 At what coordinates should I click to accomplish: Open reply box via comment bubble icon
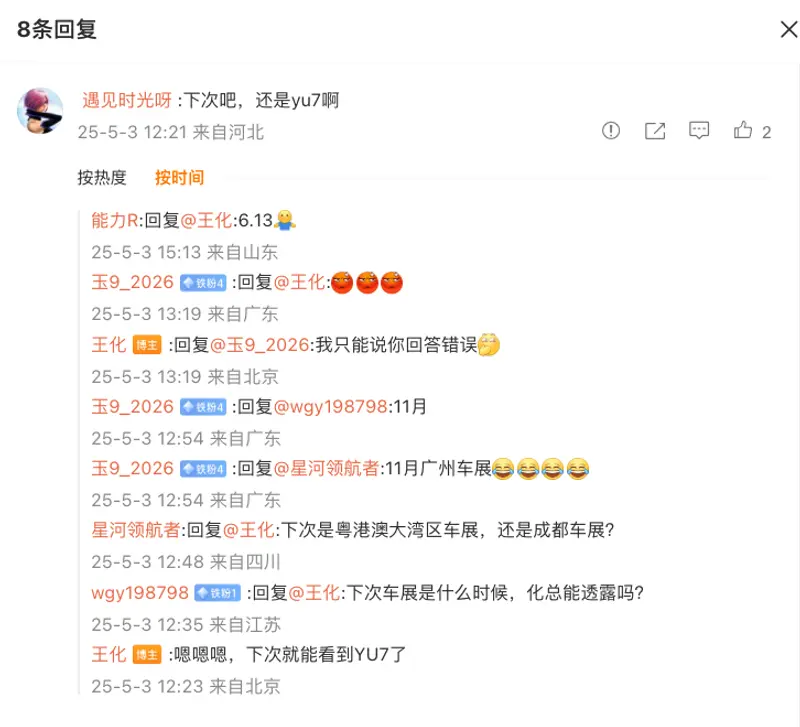pyautogui.click(x=699, y=131)
